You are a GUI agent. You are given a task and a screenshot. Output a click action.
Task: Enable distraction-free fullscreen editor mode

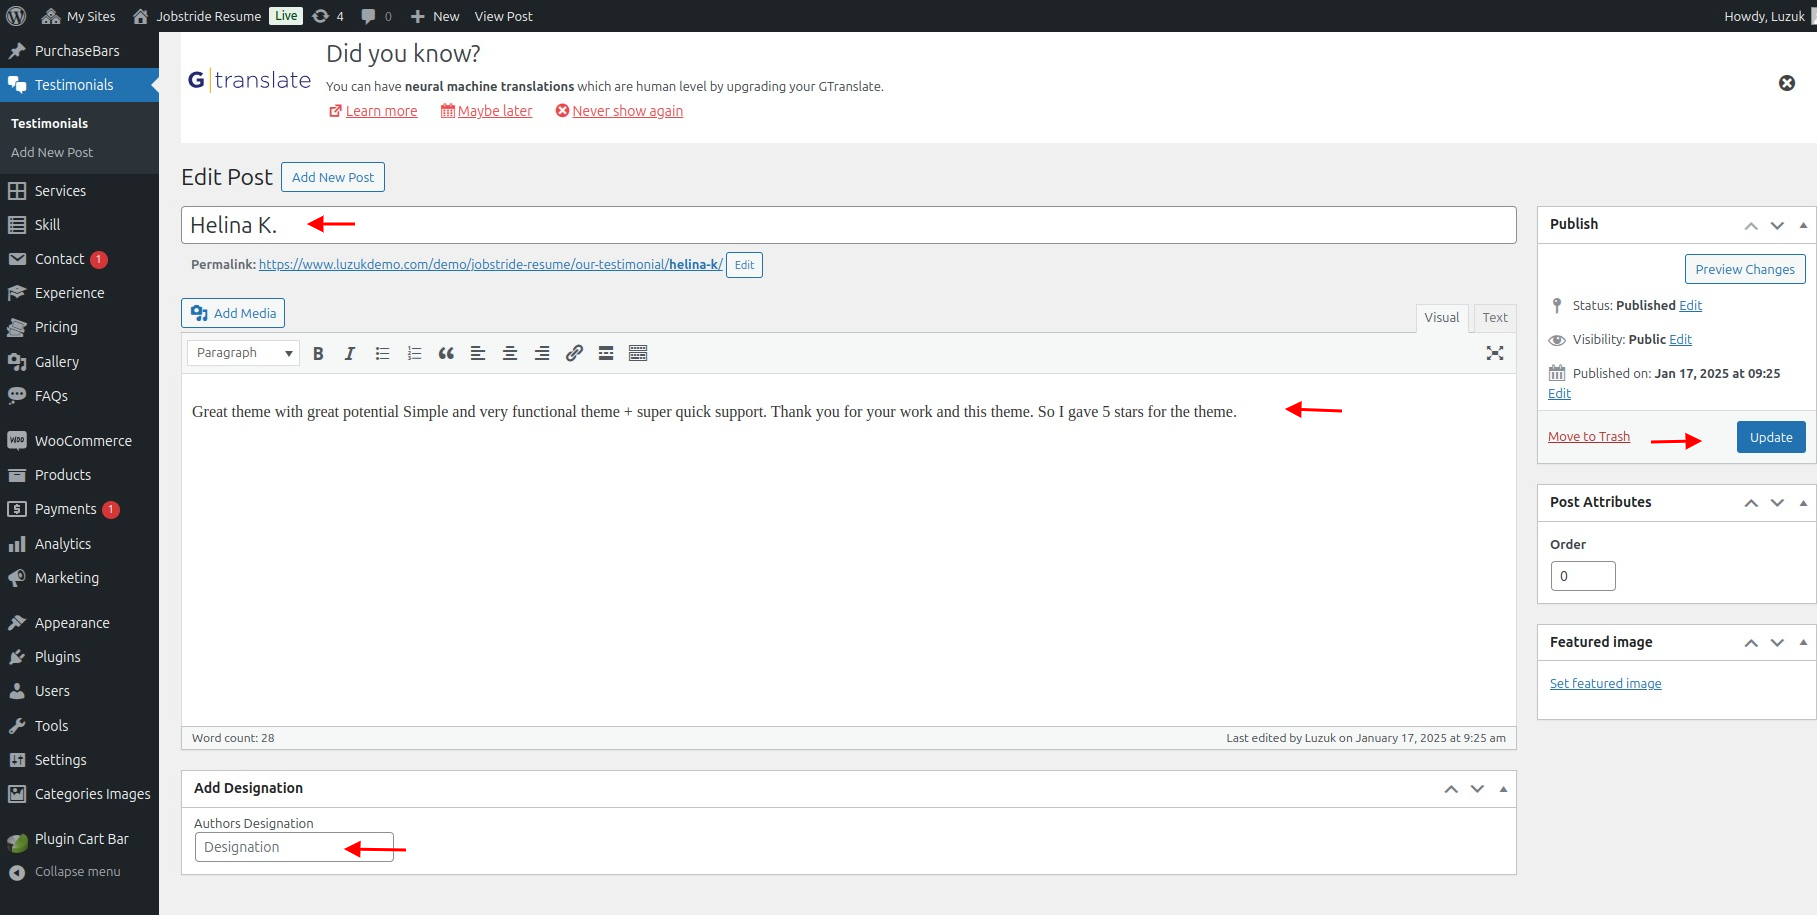tap(1494, 353)
